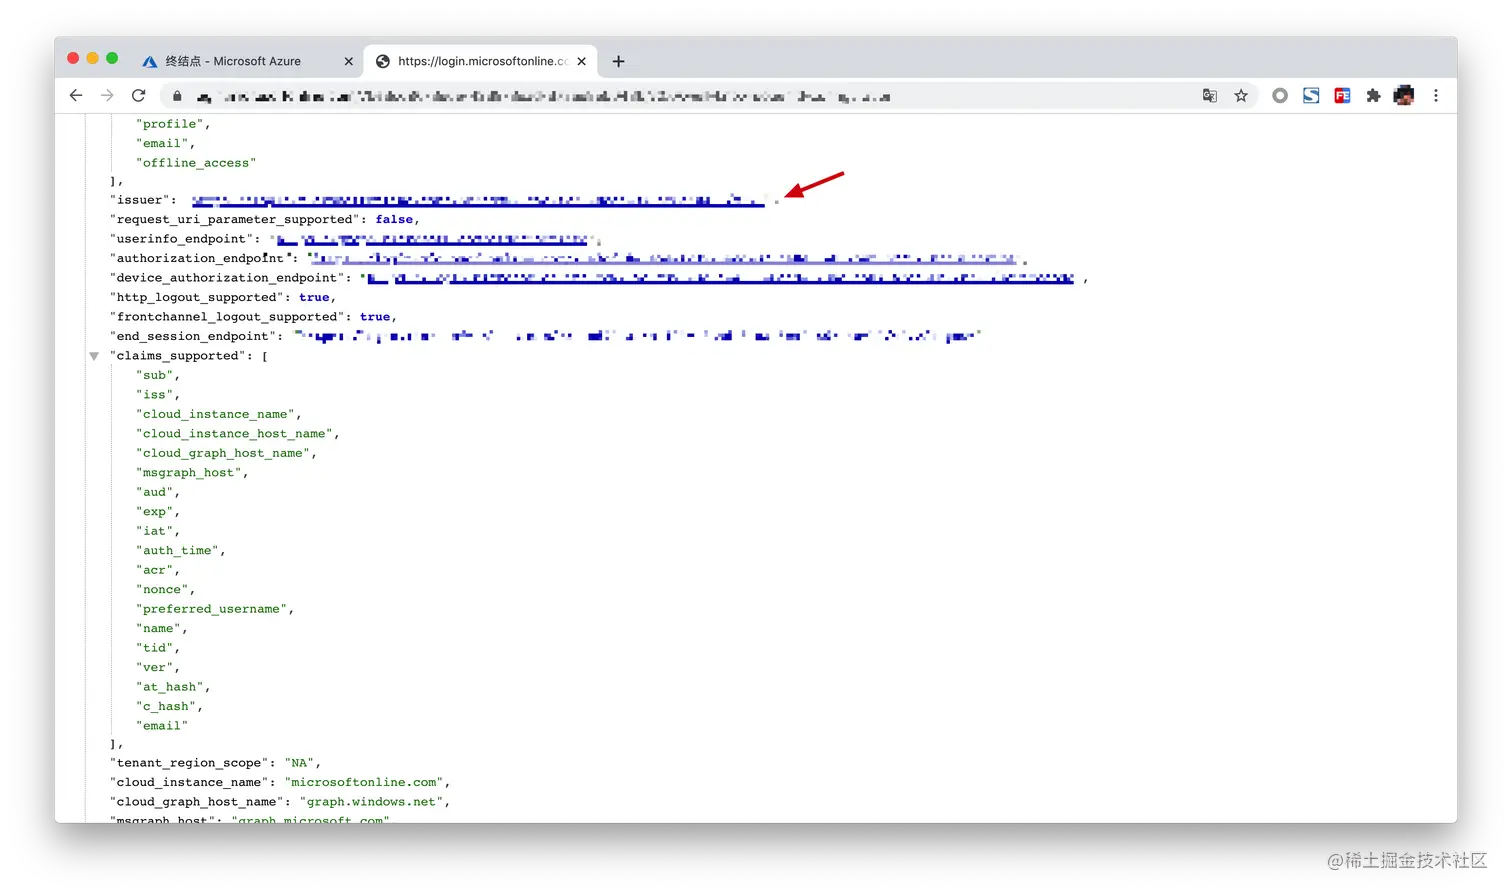The height and width of the screenshot is (895, 1512).
Task: Click the "cloud_instance_host_name" claim
Action: pyautogui.click(x=234, y=434)
